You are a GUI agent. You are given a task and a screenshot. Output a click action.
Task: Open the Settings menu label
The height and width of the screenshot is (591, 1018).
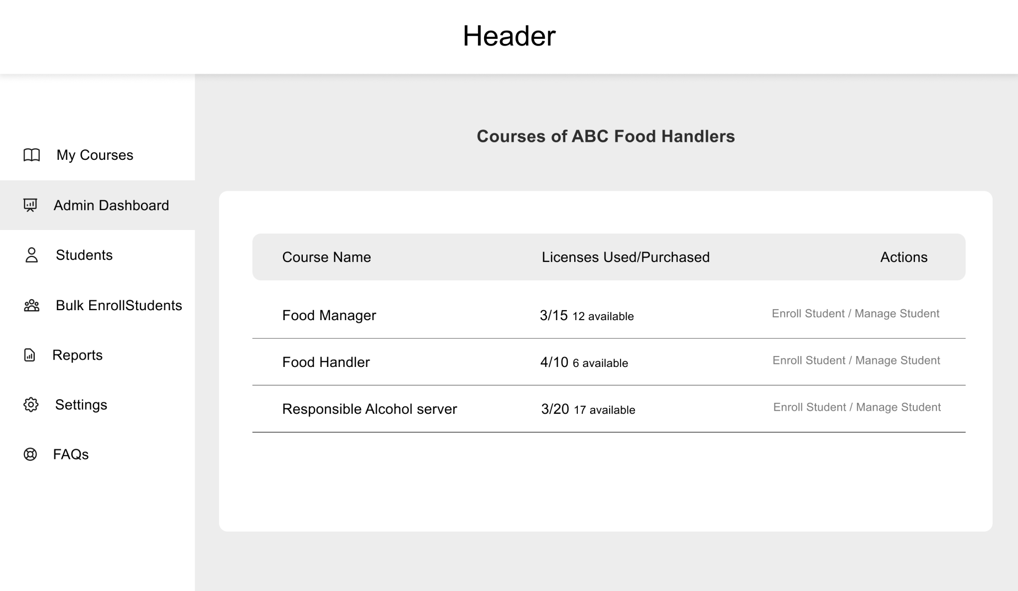click(81, 405)
